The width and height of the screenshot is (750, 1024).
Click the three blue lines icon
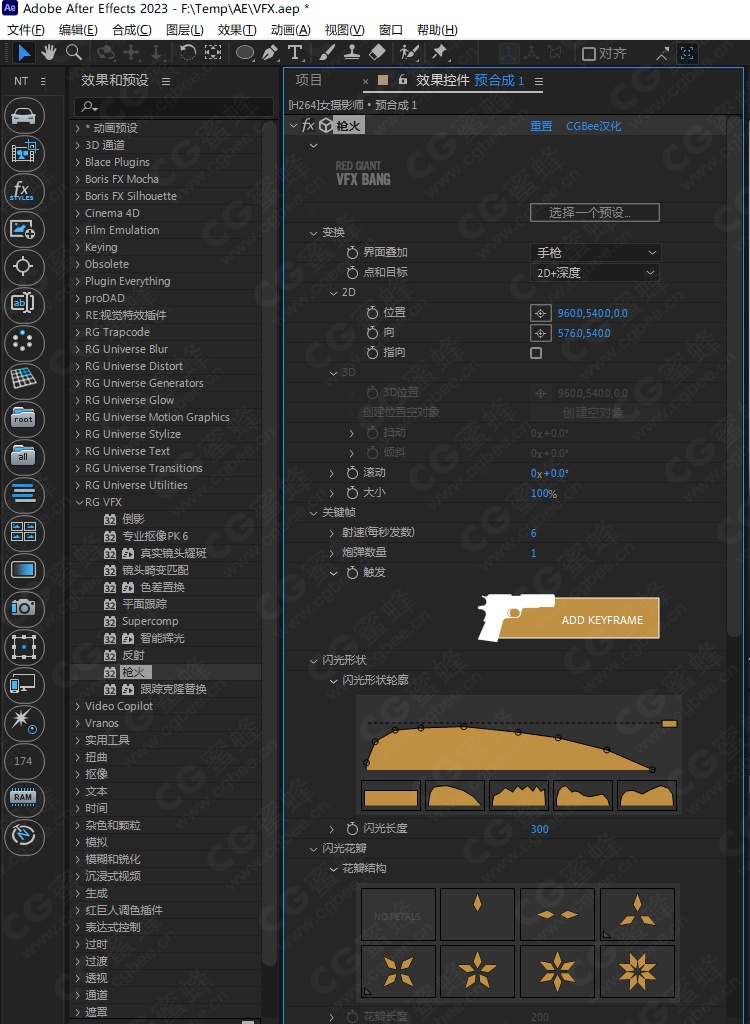coord(24,495)
